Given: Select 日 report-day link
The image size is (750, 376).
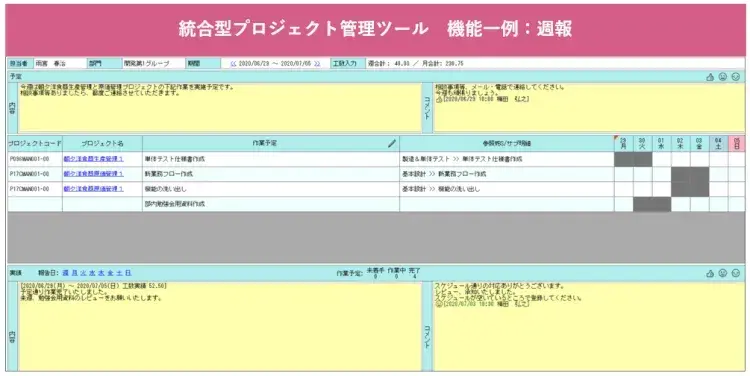Looking at the screenshot, I should tap(128, 273).
